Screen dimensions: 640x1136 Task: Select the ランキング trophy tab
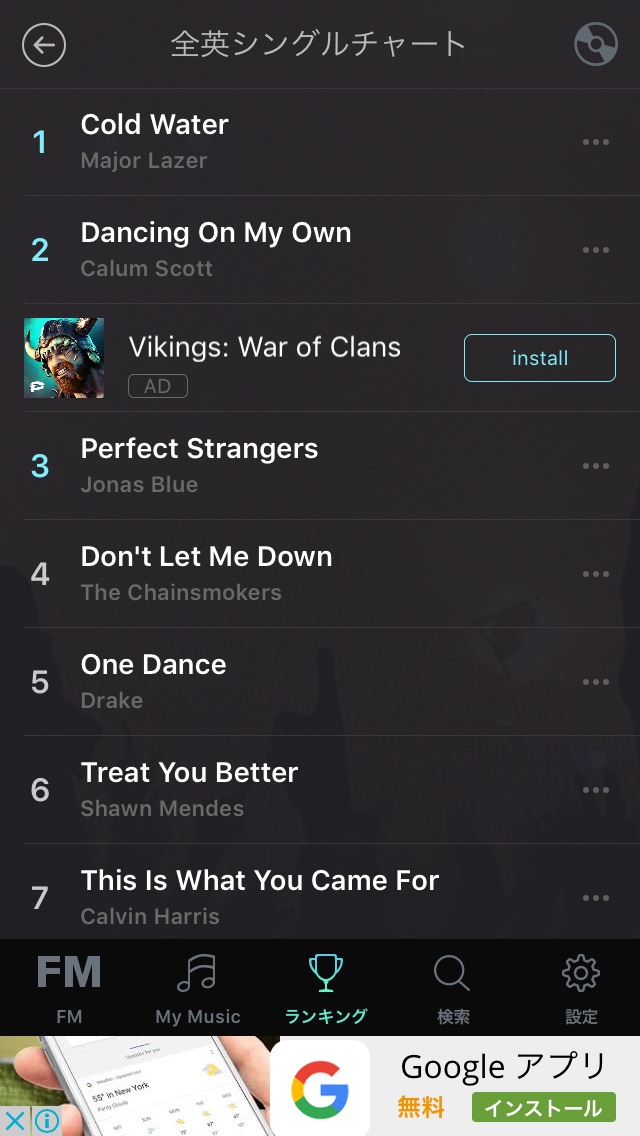325,988
